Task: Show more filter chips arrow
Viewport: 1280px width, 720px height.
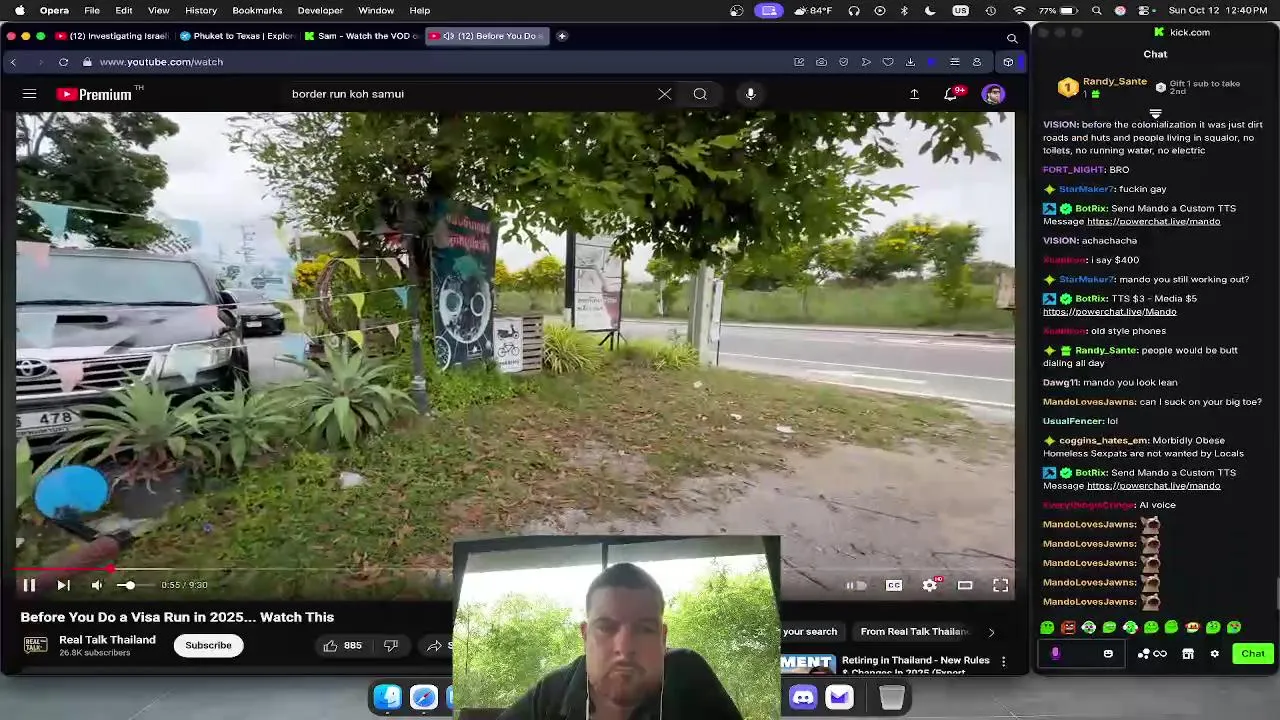Action: (x=991, y=632)
